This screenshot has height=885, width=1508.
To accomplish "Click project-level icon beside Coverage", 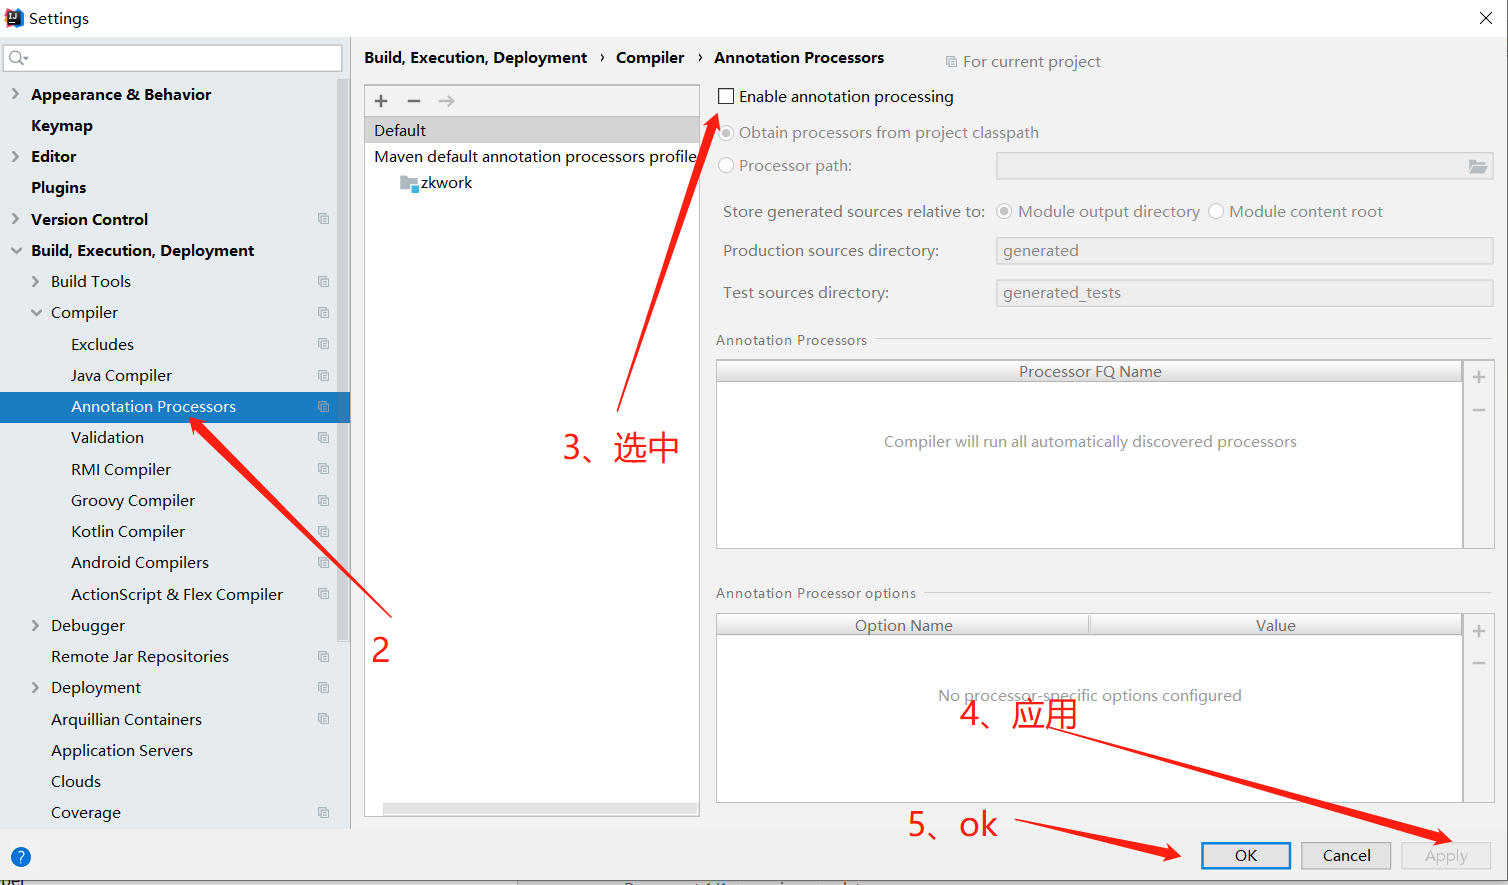I will coord(323,813).
